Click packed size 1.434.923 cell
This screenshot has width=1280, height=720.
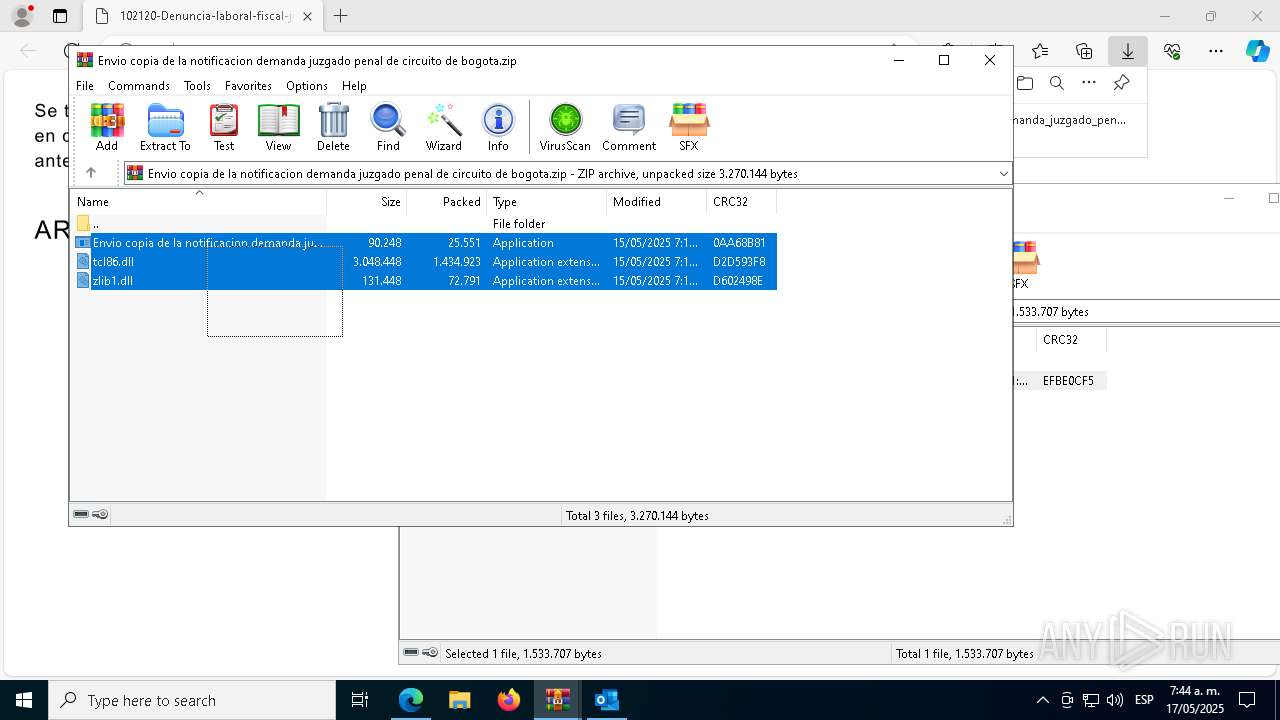click(x=457, y=262)
